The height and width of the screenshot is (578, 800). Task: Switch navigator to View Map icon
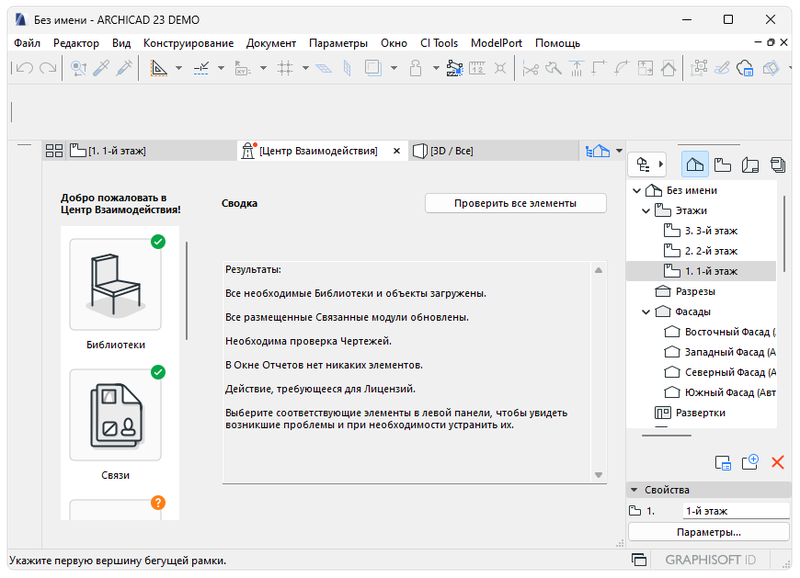point(722,164)
